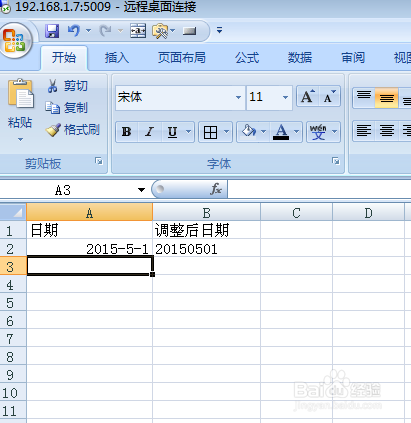Screen dimensions: 411x423
Task: Select row 10 header
Action: point(13,392)
